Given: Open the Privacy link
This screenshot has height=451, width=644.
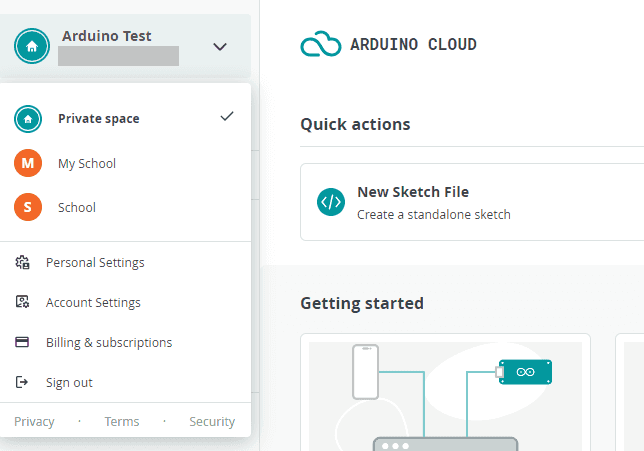Looking at the screenshot, I should tap(35, 422).
